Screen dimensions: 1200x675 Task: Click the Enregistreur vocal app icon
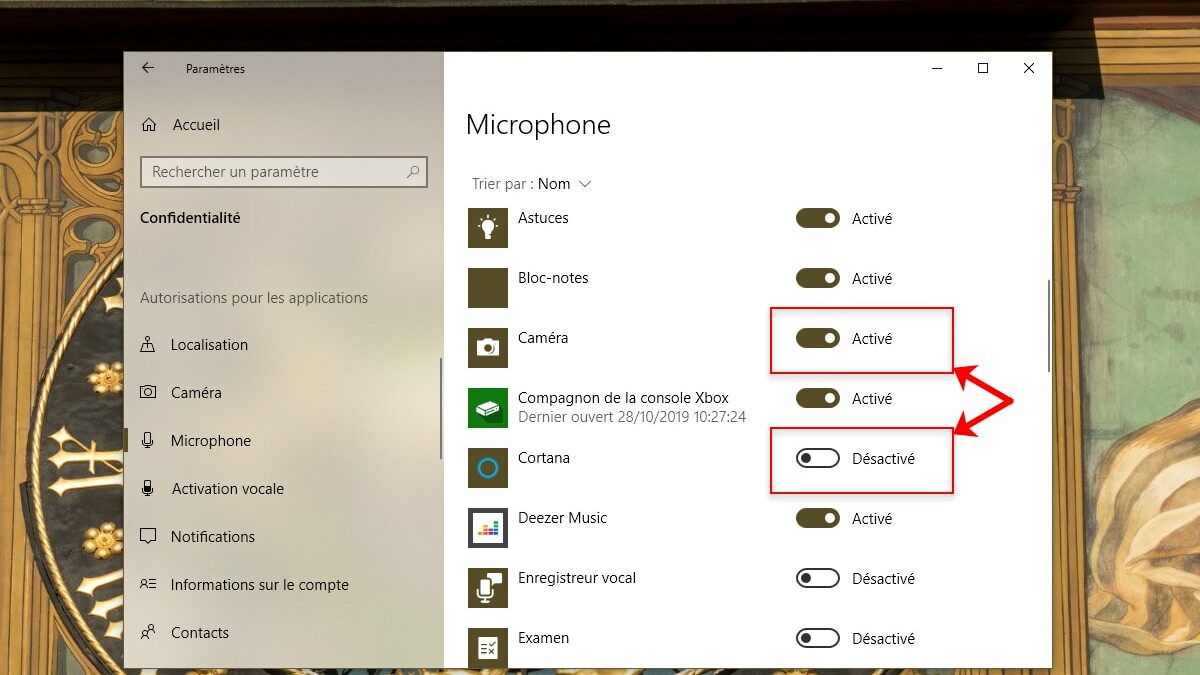(488, 588)
